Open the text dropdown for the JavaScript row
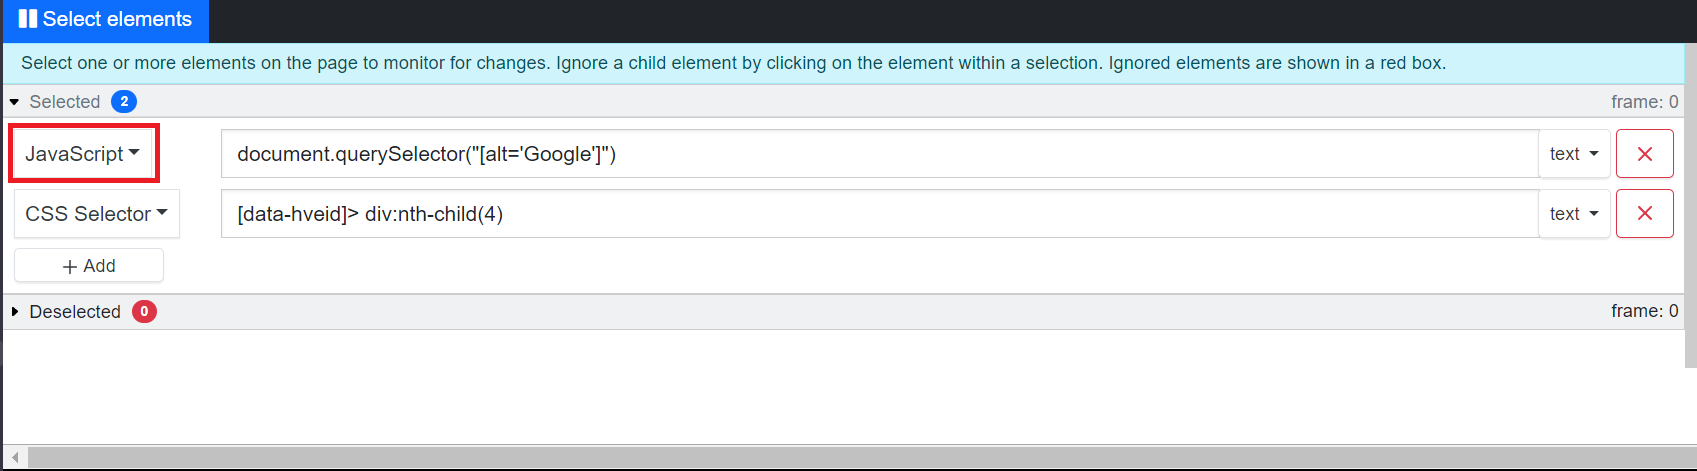Screen dimensions: 1697x471 1574,154
